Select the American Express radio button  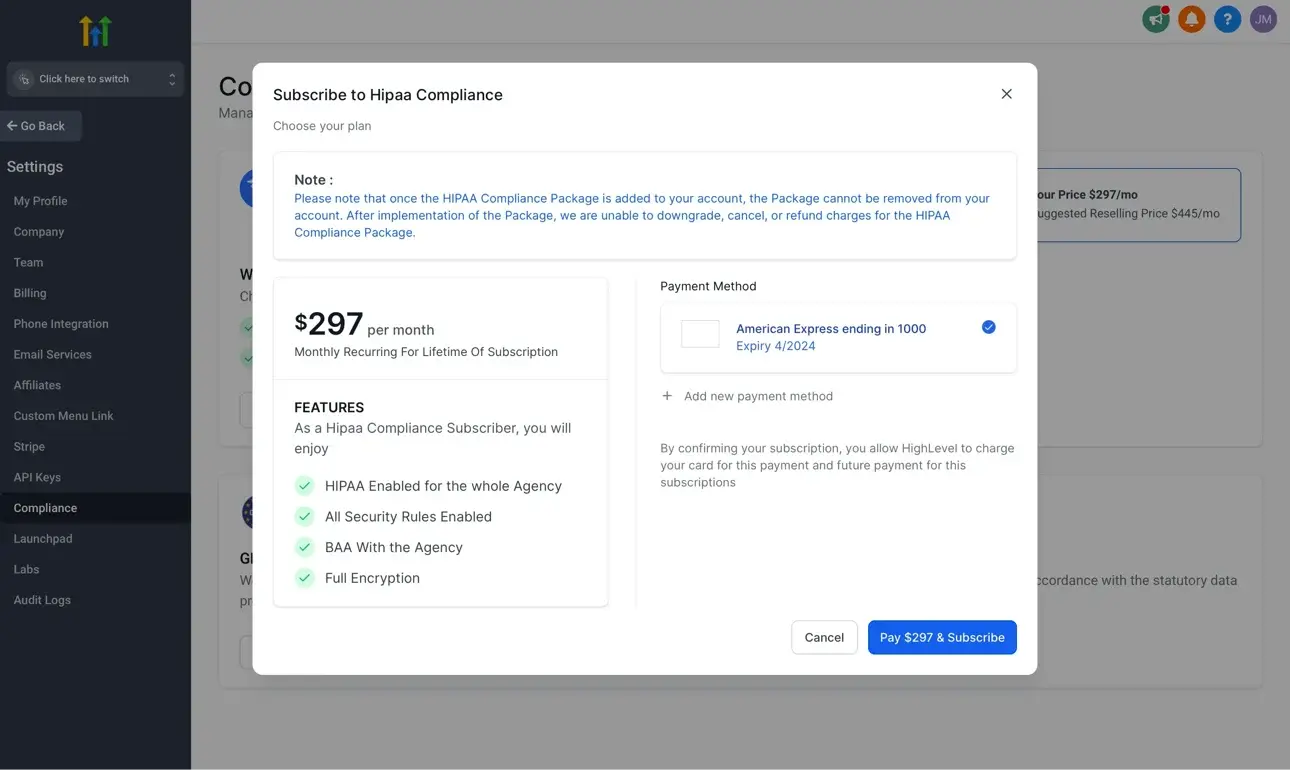click(988, 327)
